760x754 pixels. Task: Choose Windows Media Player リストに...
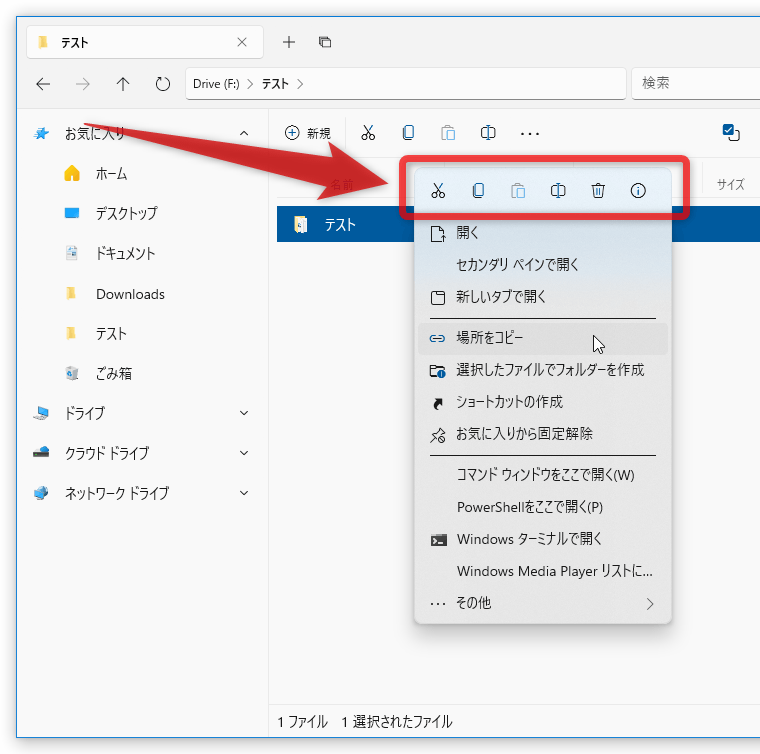[x=543, y=571]
